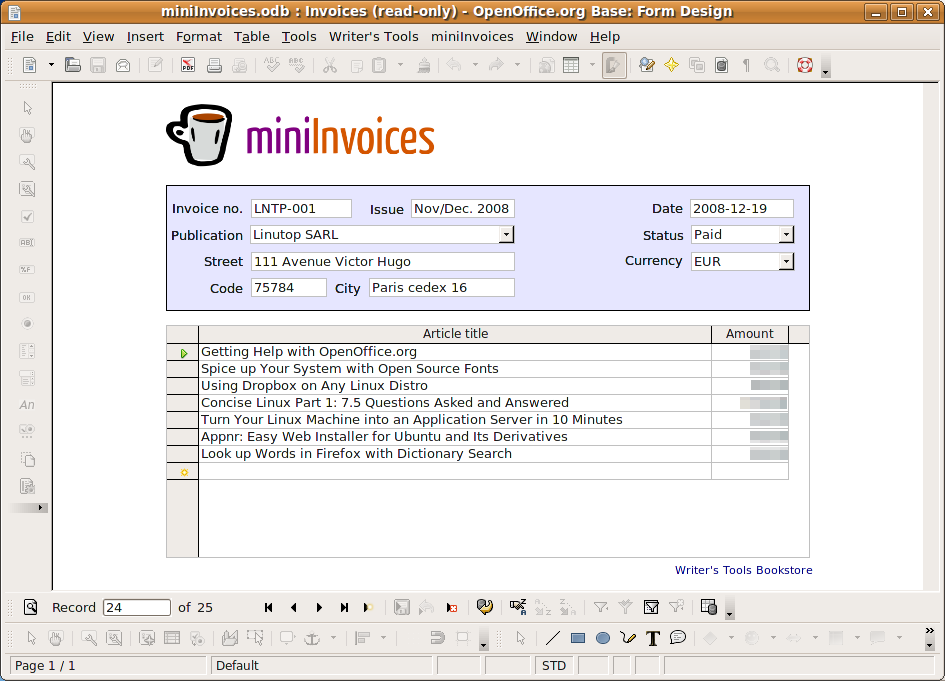Click the STD selection mode in status bar
This screenshot has height=681, width=945.
(x=554, y=665)
